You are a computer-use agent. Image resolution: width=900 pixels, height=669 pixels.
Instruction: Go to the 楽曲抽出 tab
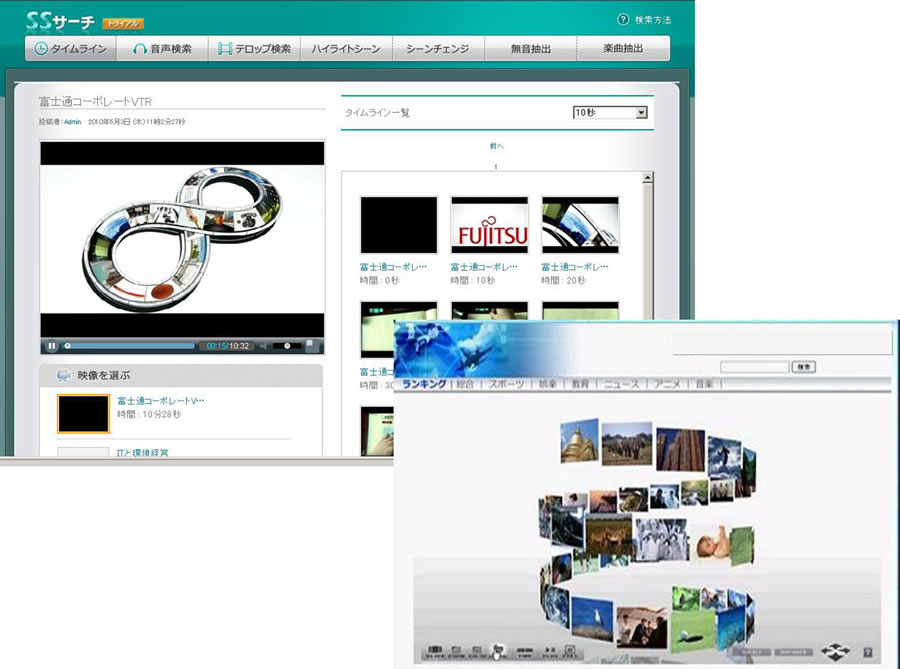[x=622, y=49]
